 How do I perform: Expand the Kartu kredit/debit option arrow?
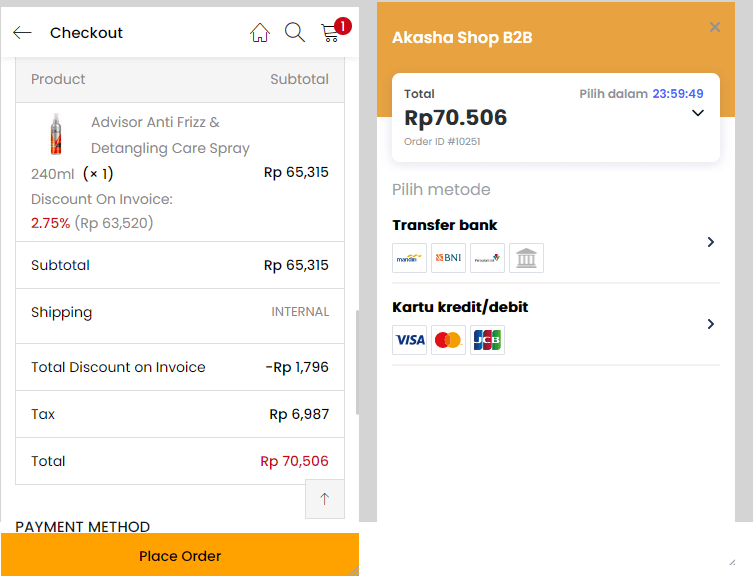(x=710, y=324)
